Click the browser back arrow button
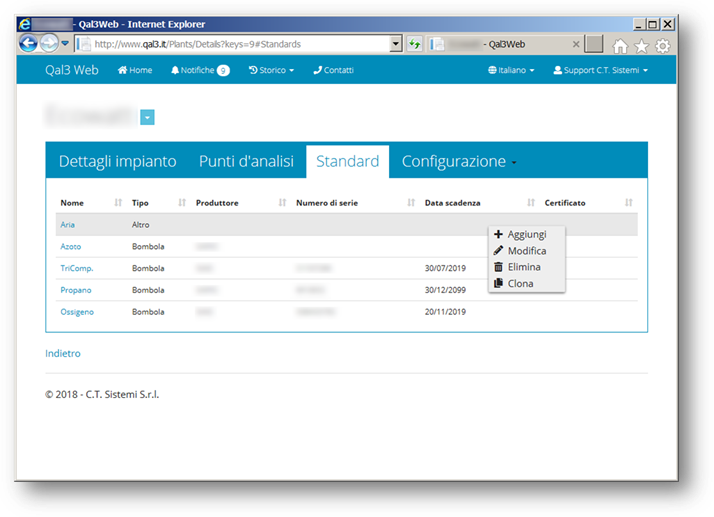 (30, 44)
